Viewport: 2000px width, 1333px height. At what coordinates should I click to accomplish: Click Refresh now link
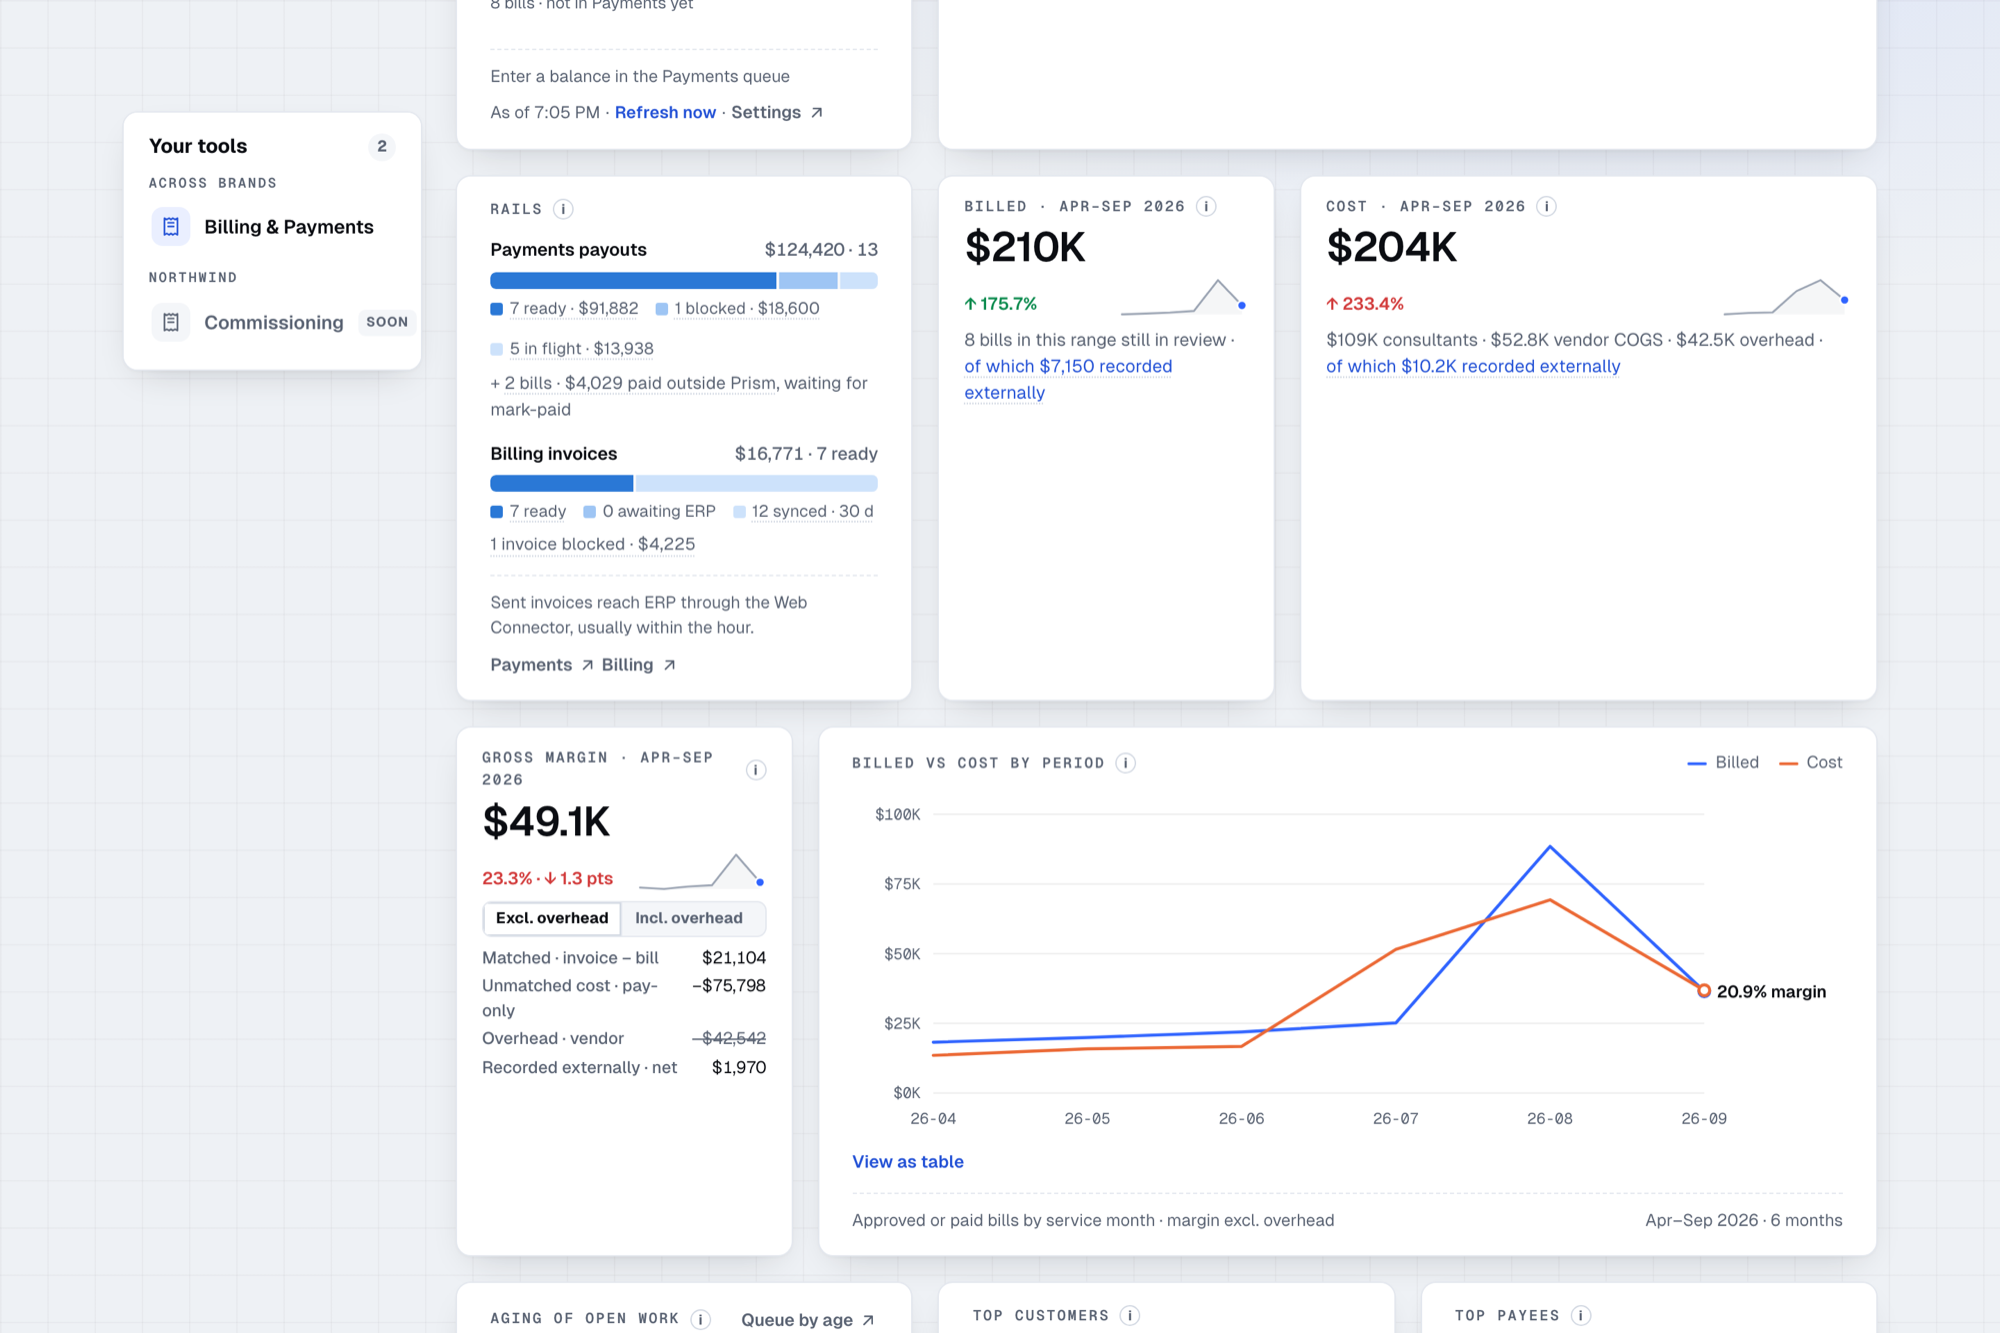(x=665, y=112)
